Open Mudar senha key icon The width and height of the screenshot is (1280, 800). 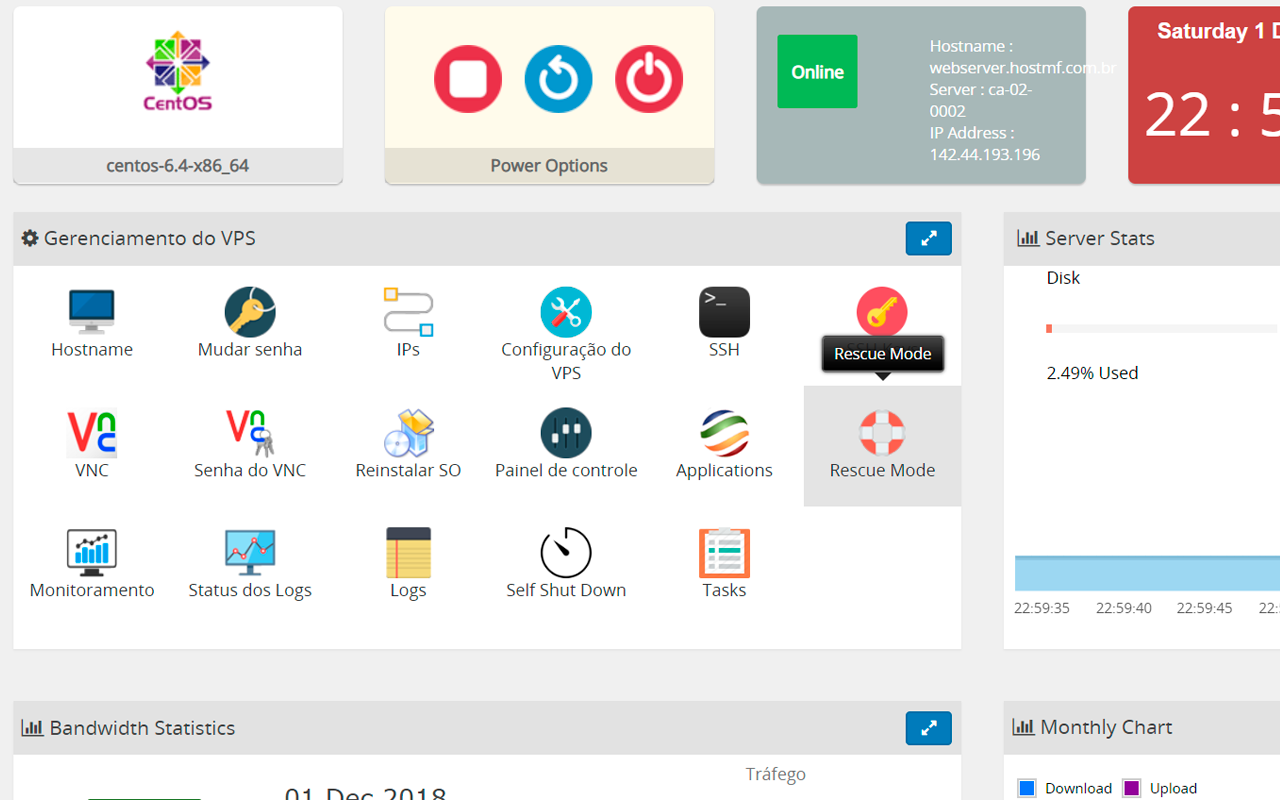pos(250,312)
